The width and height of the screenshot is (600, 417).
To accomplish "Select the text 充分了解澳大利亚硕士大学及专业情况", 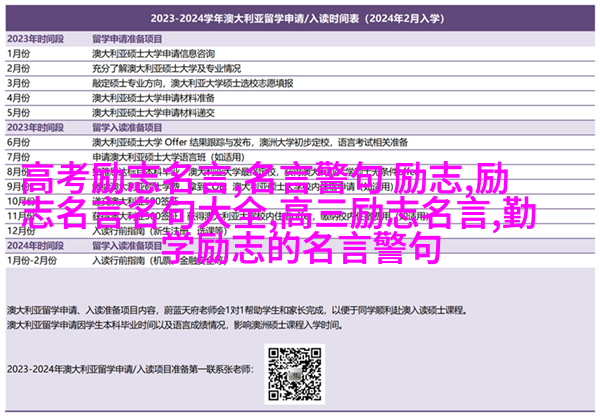I will [x=166, y=68].
